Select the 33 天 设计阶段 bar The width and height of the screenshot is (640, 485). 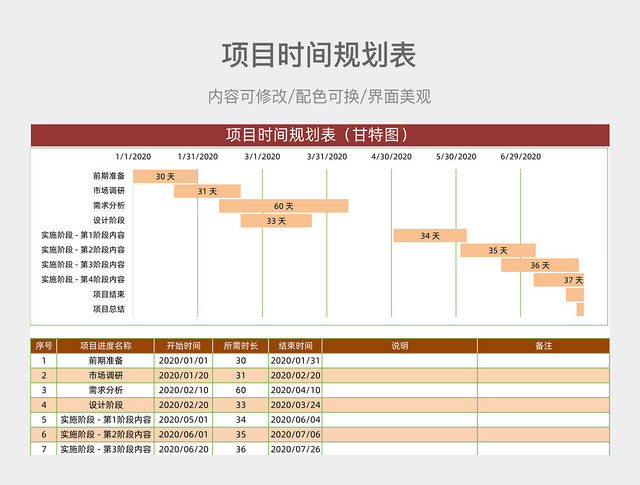(x=276, y=220)
